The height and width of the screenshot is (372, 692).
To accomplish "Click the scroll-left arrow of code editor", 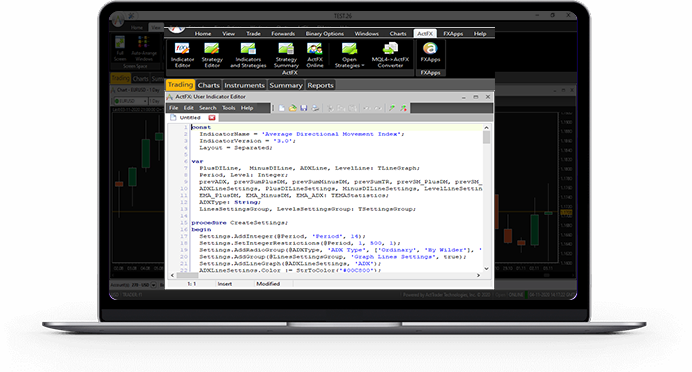I will tap(173, 275).
